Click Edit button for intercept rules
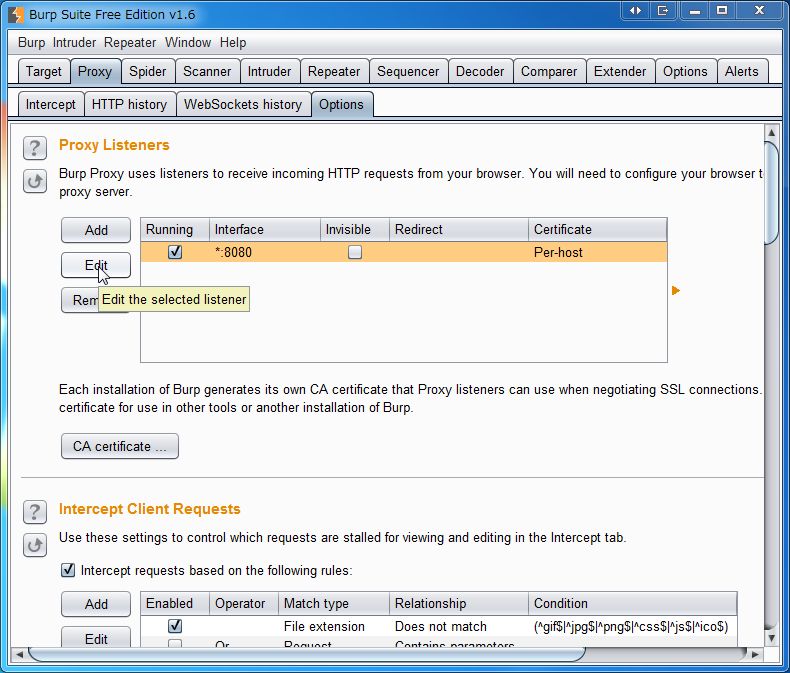The image size is (790, 673). (x=96, y=638)
